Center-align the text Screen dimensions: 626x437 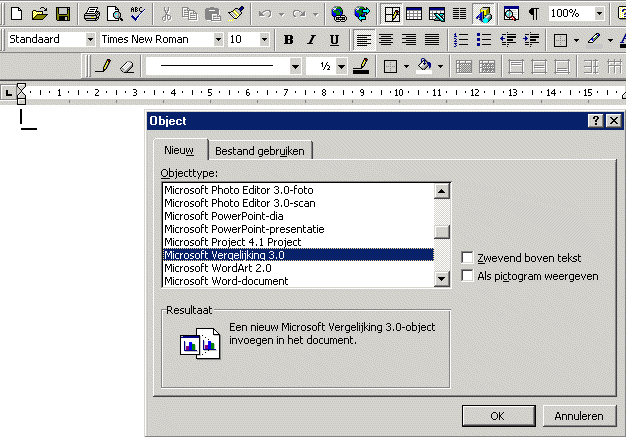(x=386, y=40)
